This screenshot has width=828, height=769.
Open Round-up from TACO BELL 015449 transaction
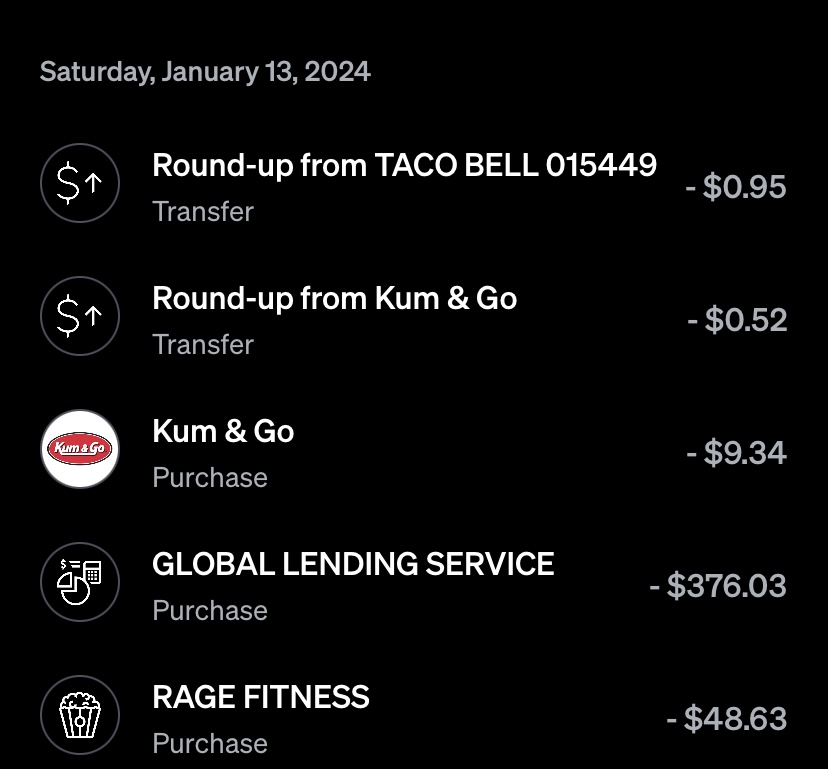[x=404, y=165]
